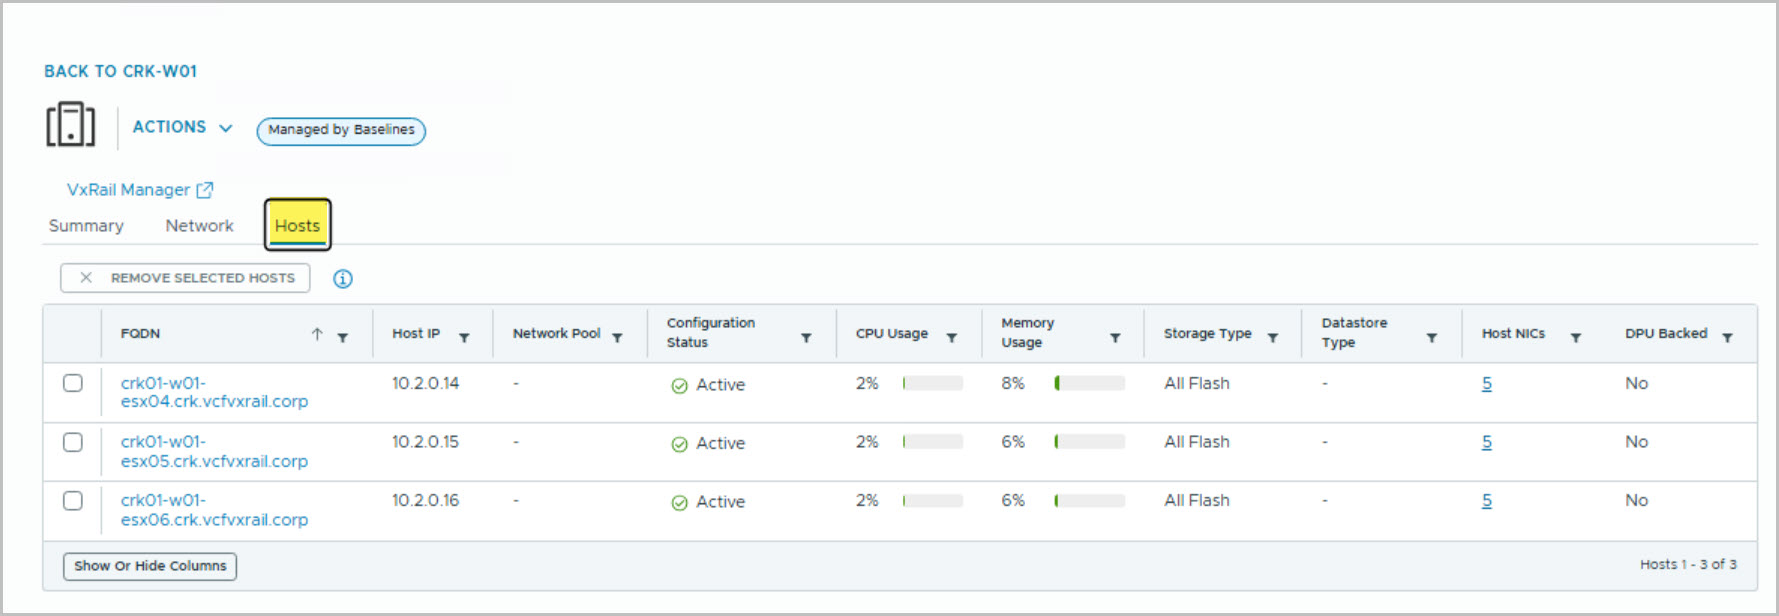Screen dimensions: 1779x616
Task: Click the Remove Selected Hosts button
Action: 185,278
